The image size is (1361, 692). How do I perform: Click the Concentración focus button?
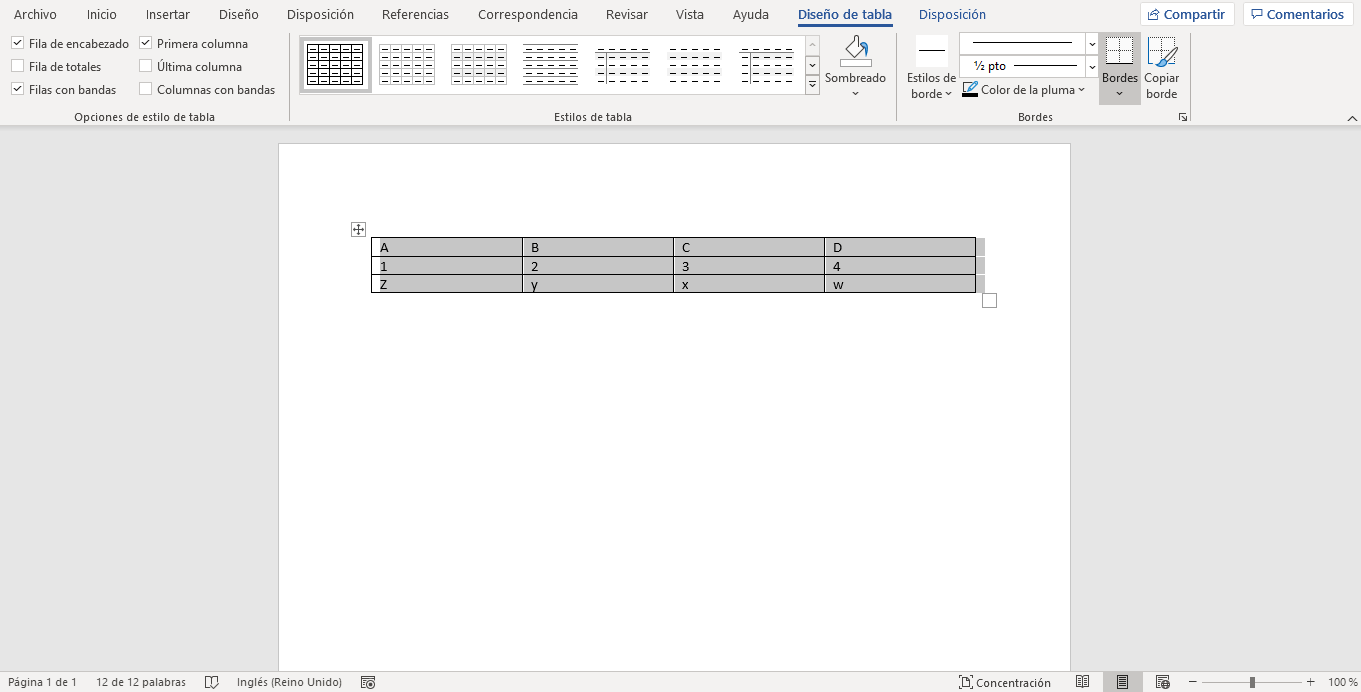(1005, 682)
